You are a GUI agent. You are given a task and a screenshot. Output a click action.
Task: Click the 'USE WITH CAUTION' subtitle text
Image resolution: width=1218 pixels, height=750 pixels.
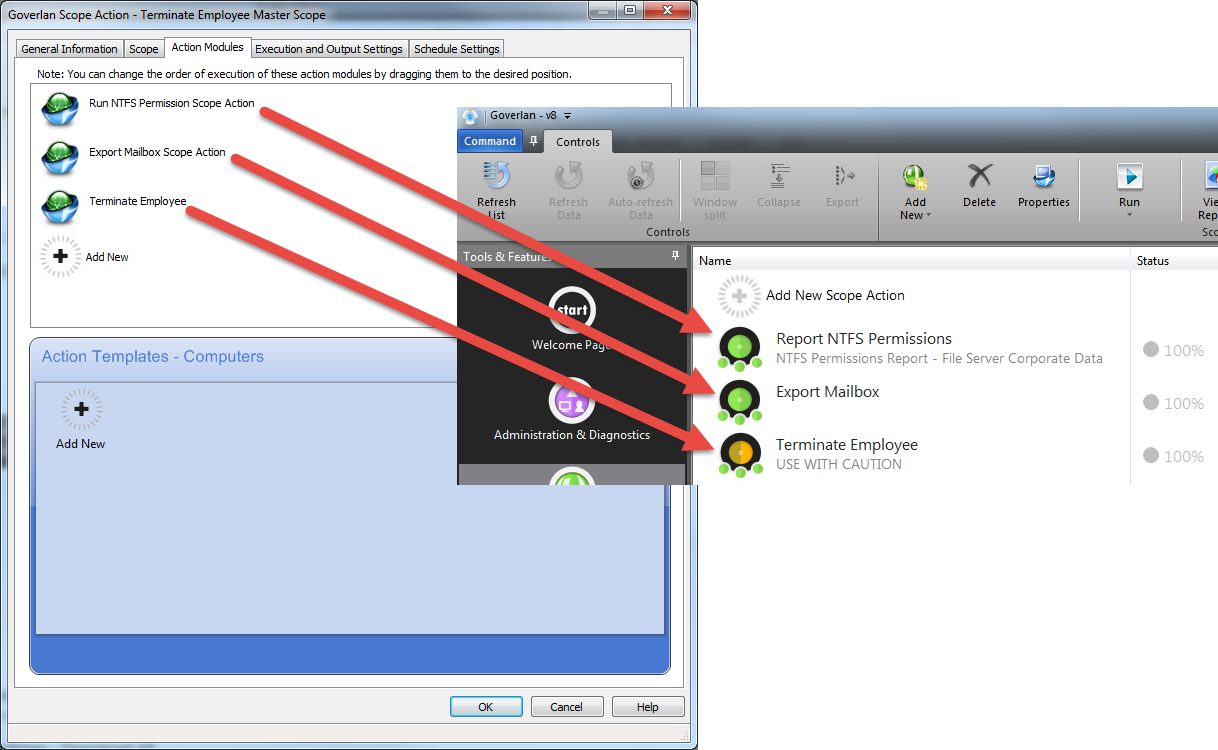coord(839,464)
